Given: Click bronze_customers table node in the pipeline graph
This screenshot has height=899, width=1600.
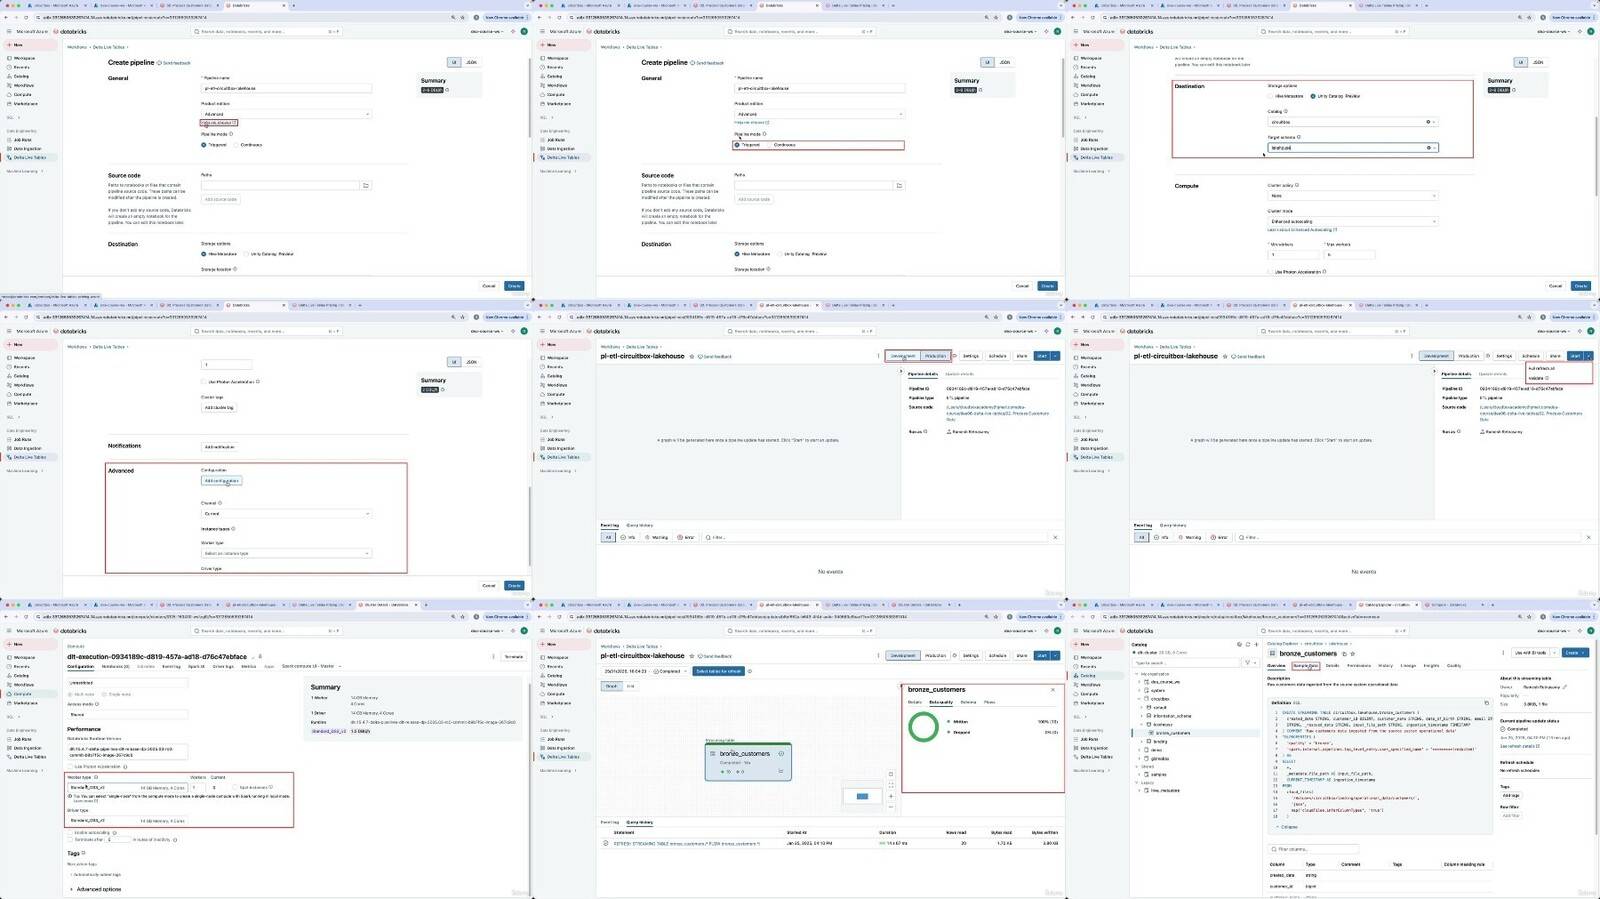Looking at the screenshot, I should (x=748, y=762).
